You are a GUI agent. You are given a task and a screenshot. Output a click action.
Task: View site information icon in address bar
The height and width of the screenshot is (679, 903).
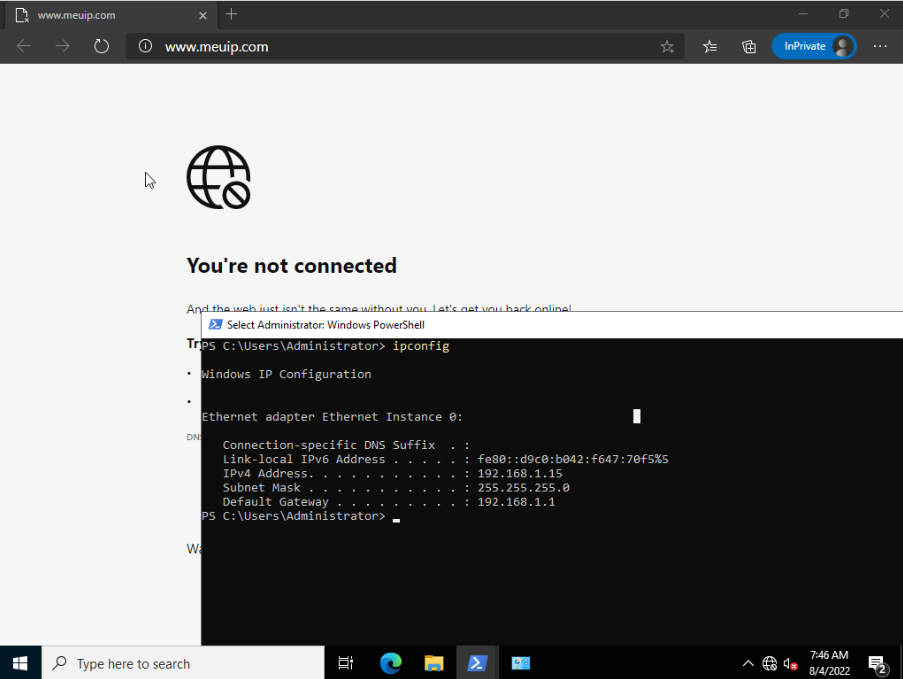pos(145,46)
